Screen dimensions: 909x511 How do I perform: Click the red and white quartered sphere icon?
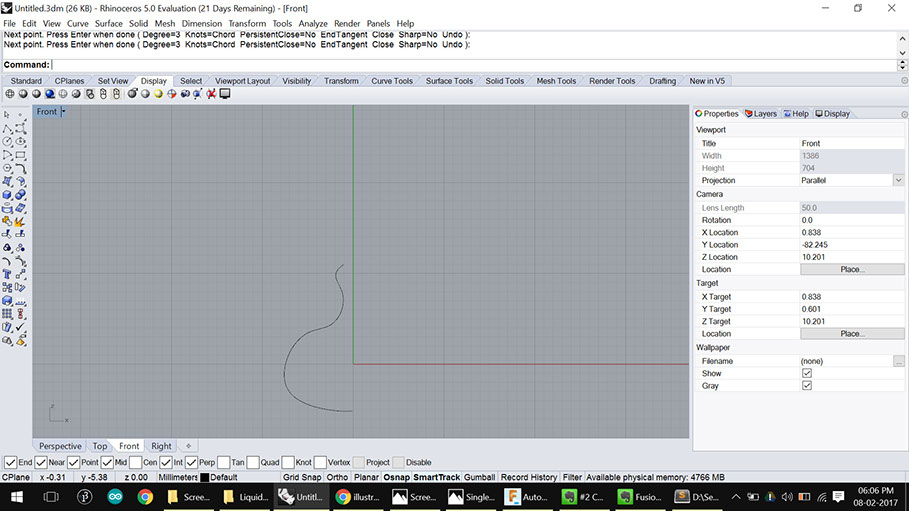pyautogui.click(x=172, y=94)
